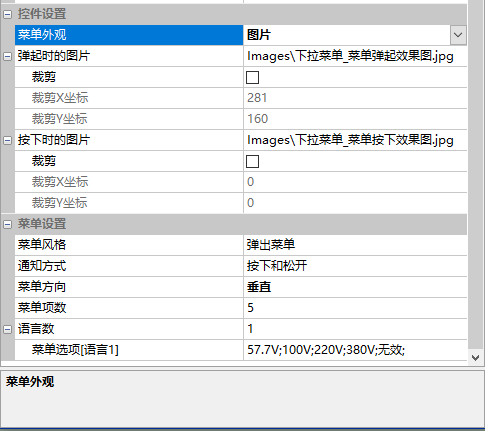This screenshot has height=431, width=485.
Task: Enable 裁剪 checkbox under 弹起时的图片
Action: [x=252, y=77]
